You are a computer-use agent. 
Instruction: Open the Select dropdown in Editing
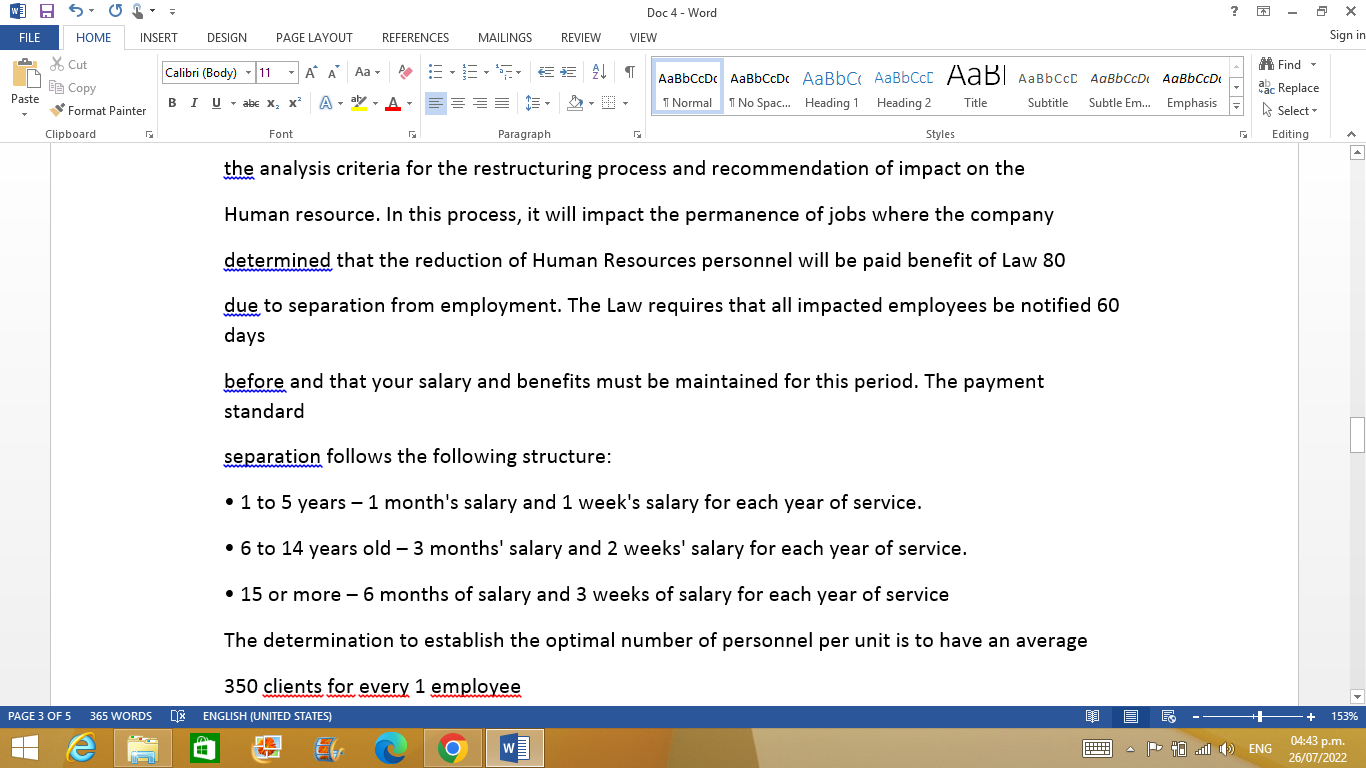click(1290, 111)
